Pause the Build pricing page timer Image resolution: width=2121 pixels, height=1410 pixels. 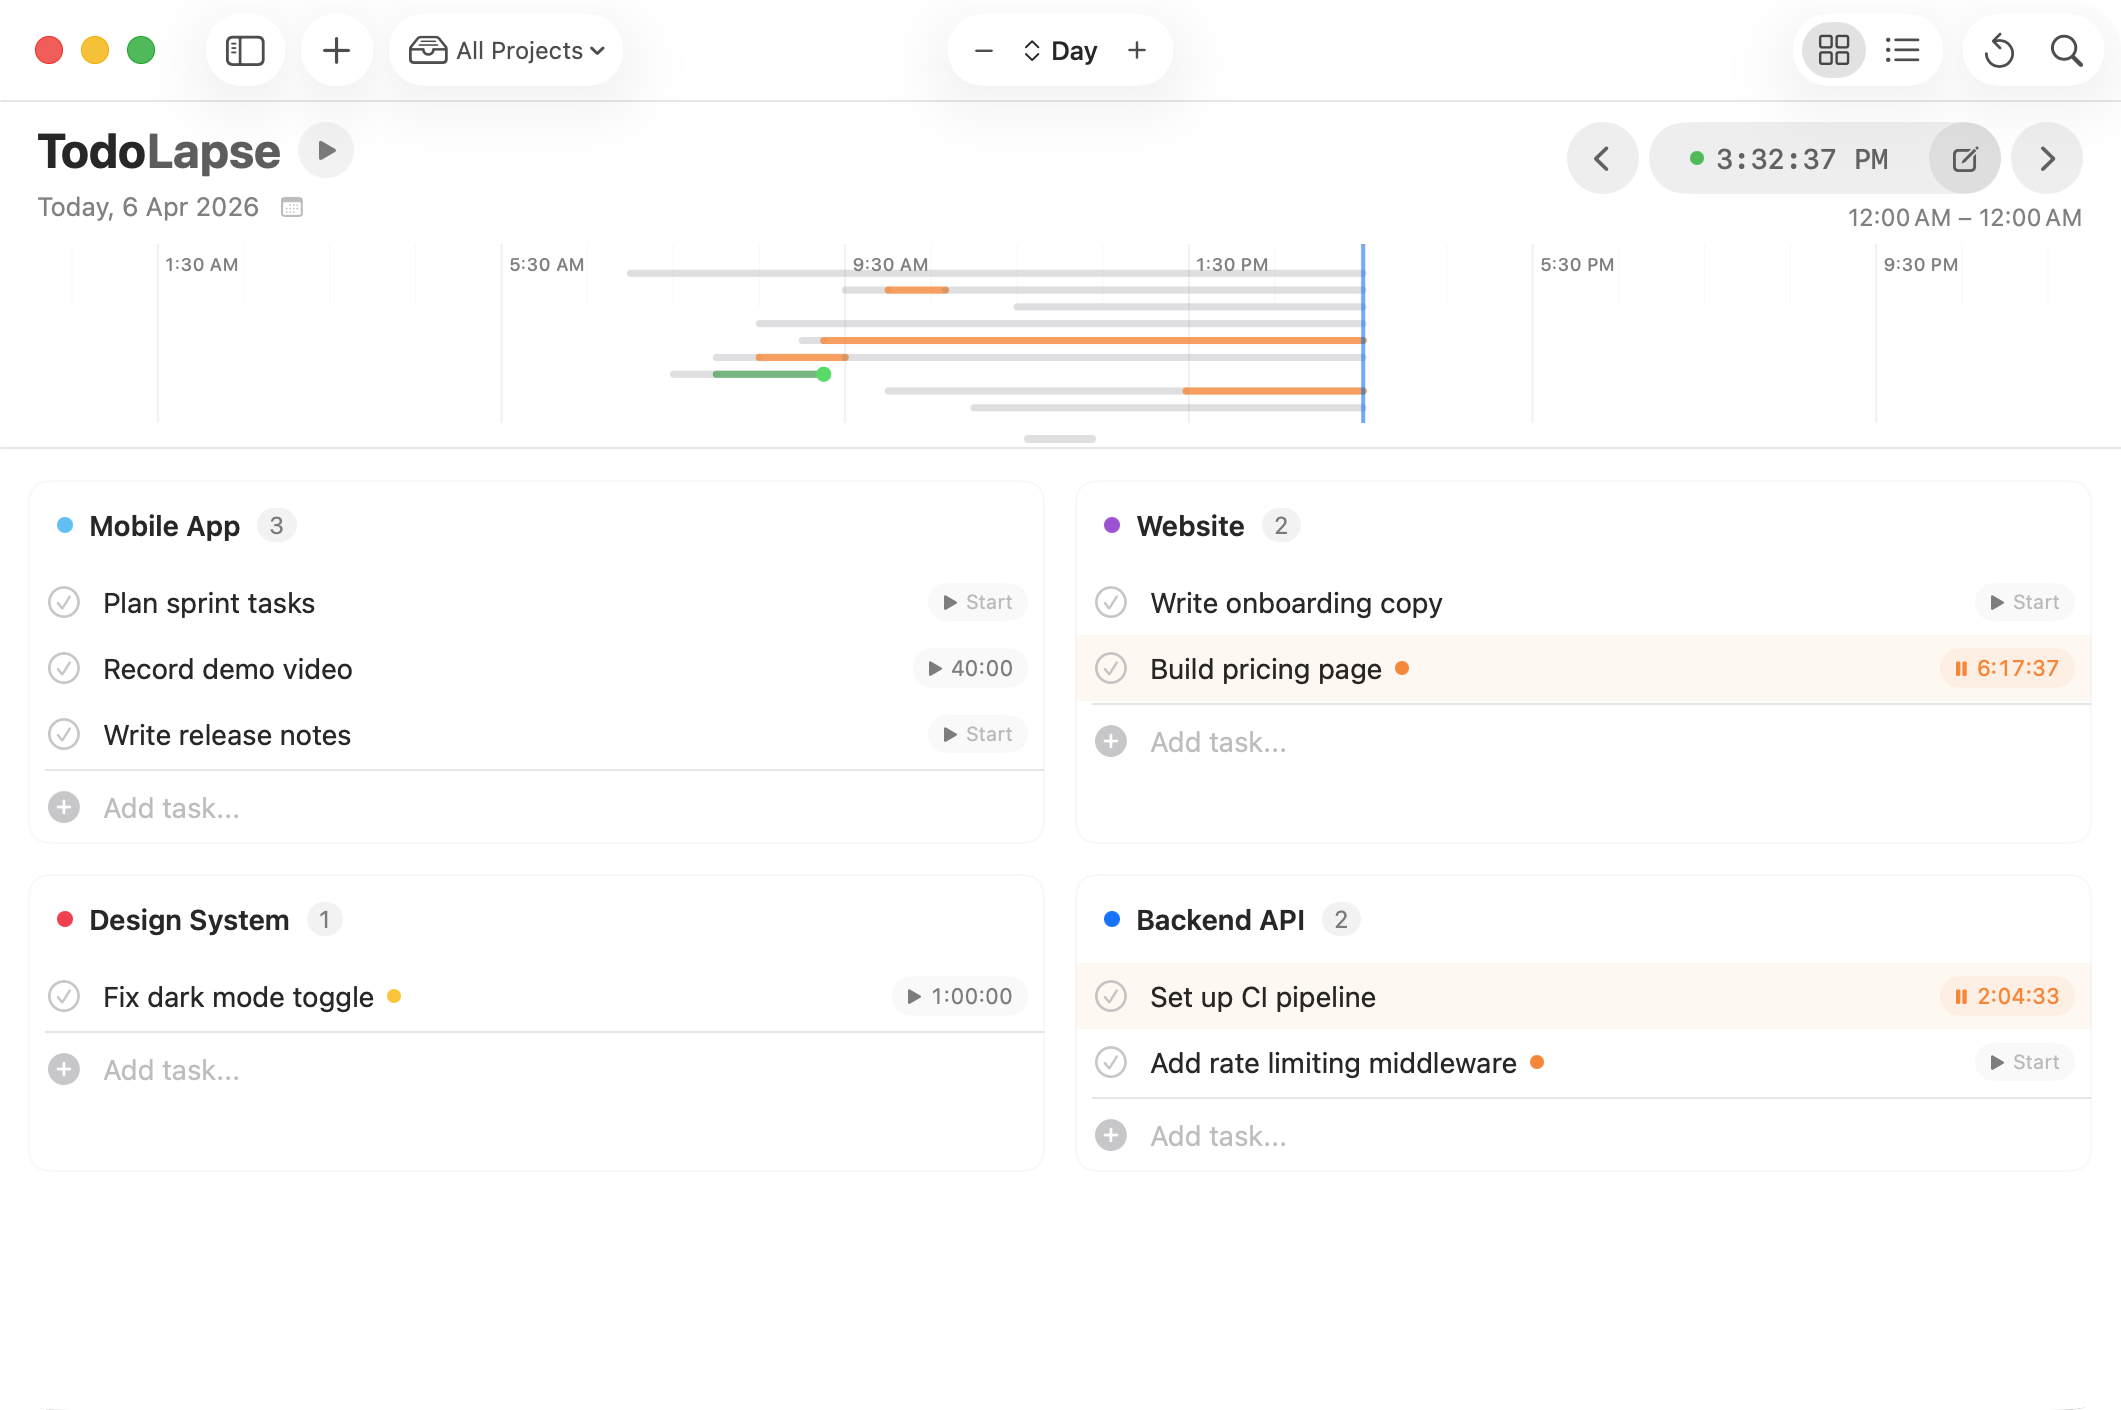2006,669
